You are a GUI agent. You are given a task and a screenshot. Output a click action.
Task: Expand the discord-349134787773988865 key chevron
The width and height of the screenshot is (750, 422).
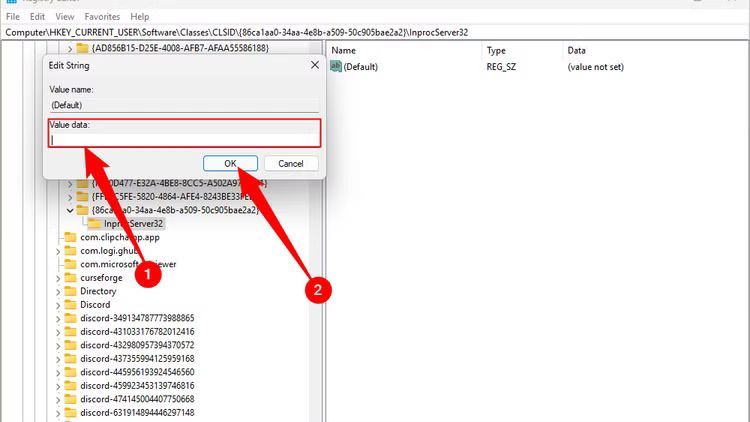[x=58, y=318]
